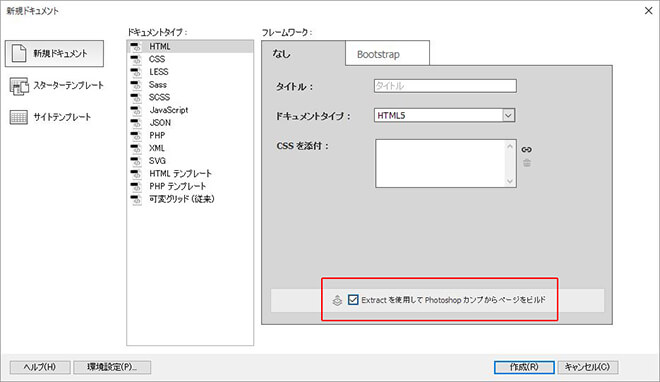Image resolution: width=660 pixels, height=382 pixels.
Task: Select LESS in the document type list
Action: 190,72
